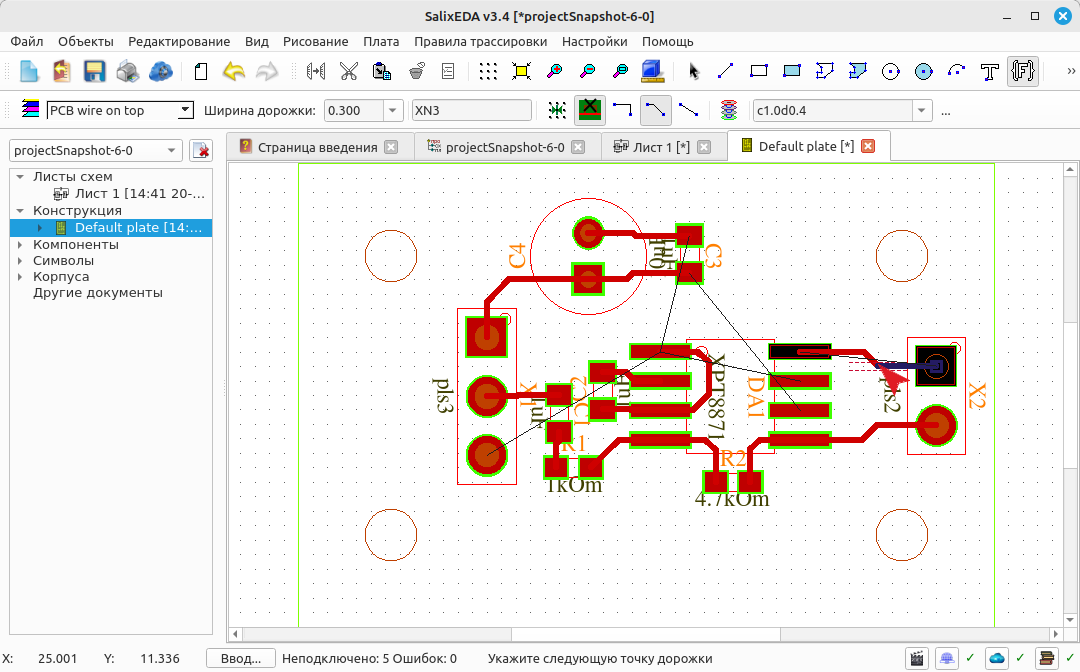This screenshot has width=1080, height=672.
Task: Switch to projectSnapshot-6-0 tab
Action: coord(505,147)
